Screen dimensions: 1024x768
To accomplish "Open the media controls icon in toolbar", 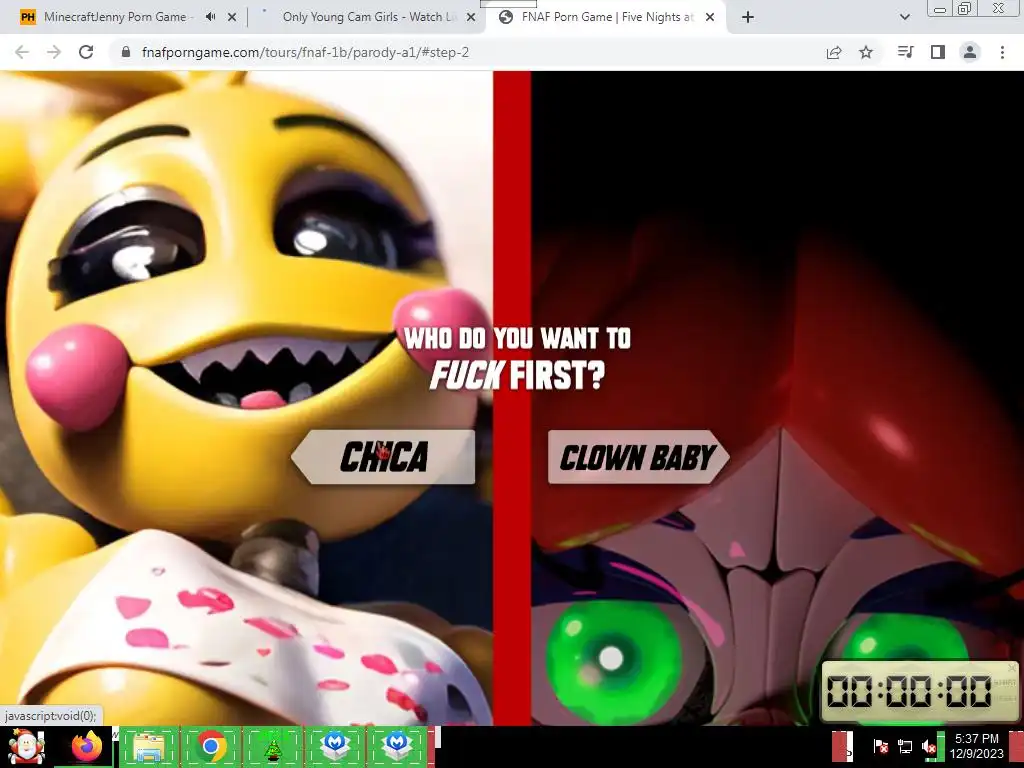I will [x=905, y=52].
